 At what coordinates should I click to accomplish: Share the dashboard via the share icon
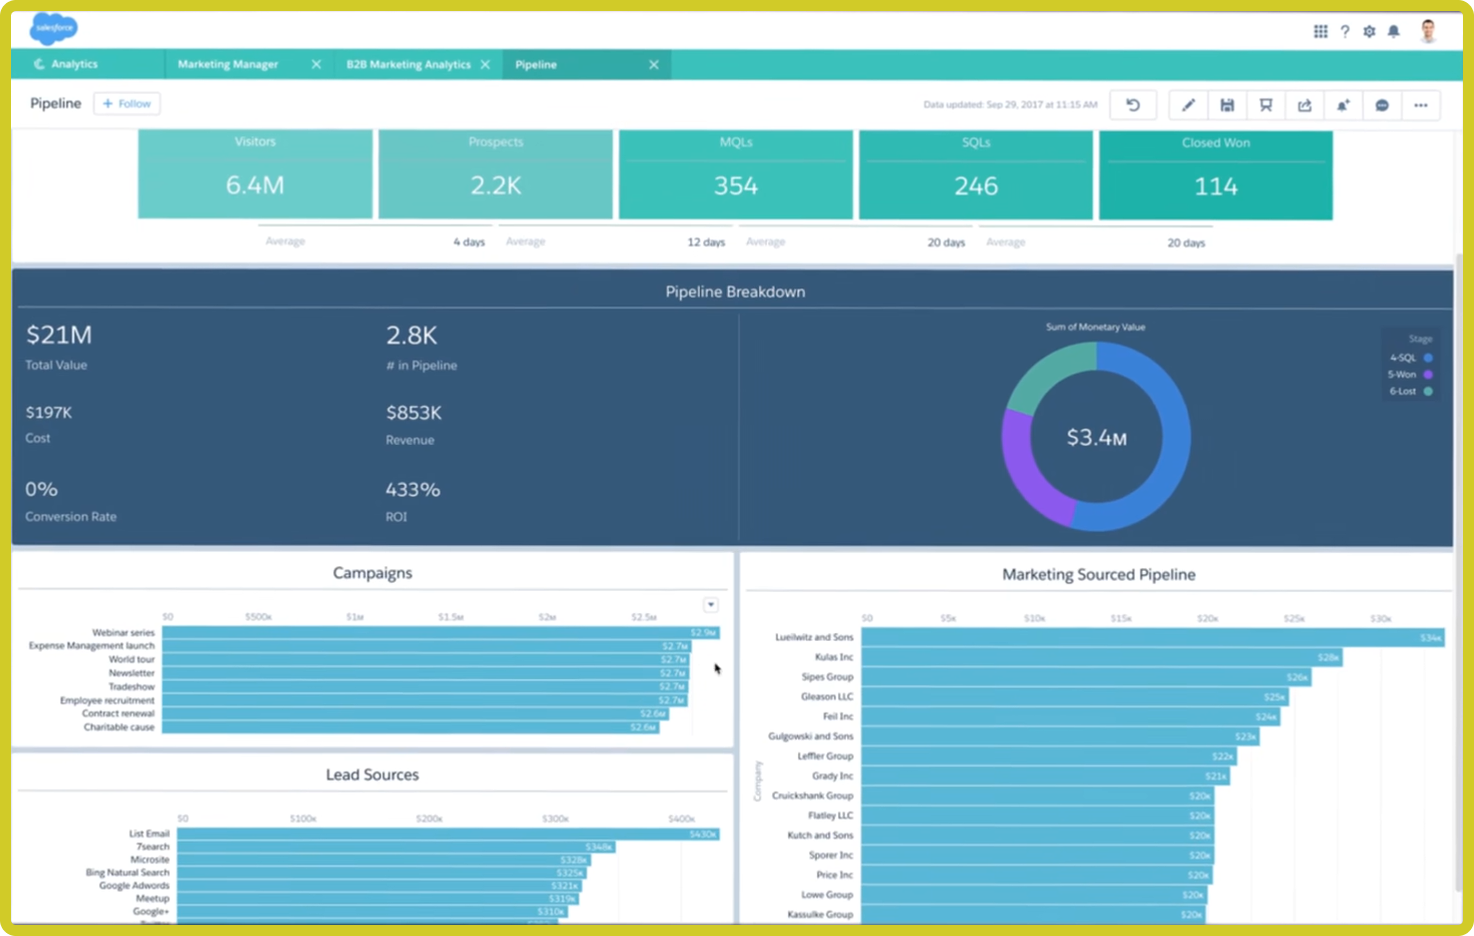coord(1304,105)
